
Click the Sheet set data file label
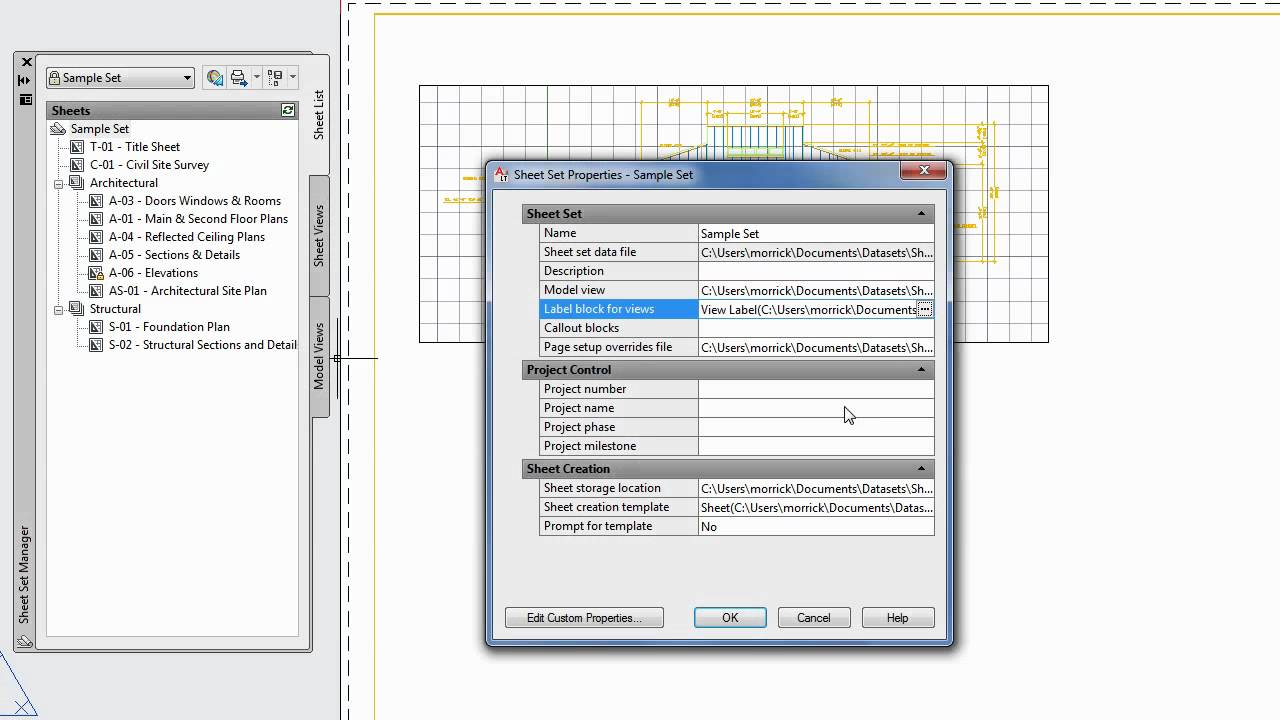590,252
